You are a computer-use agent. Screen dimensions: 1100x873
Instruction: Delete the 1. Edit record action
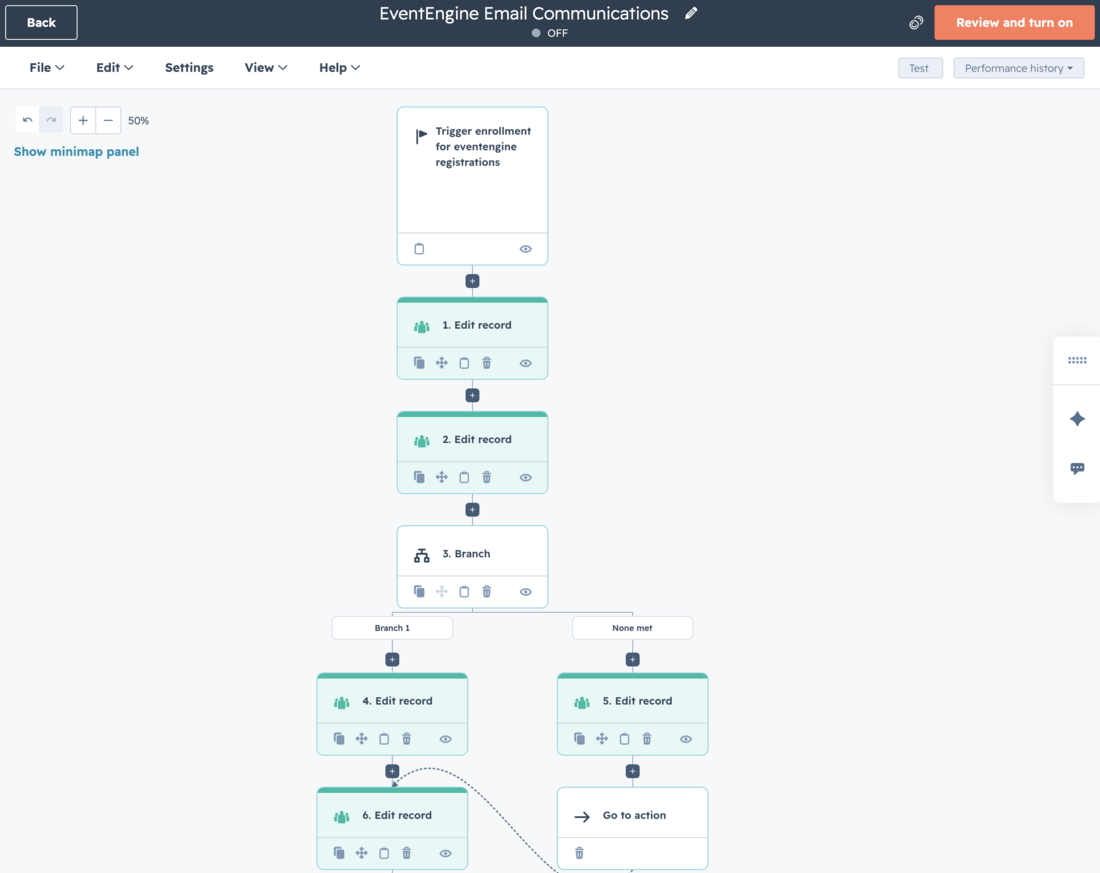click(486, 363)
